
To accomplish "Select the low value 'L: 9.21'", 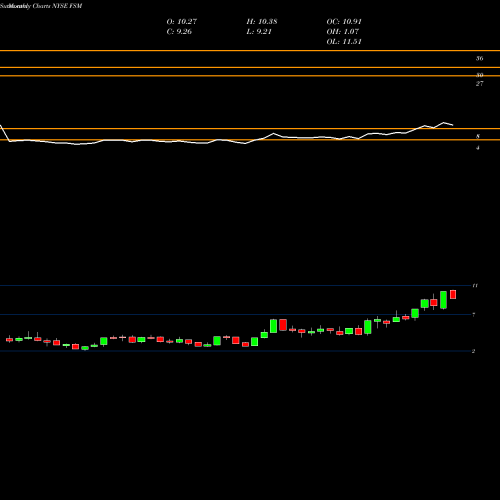I will coord(259,32).
